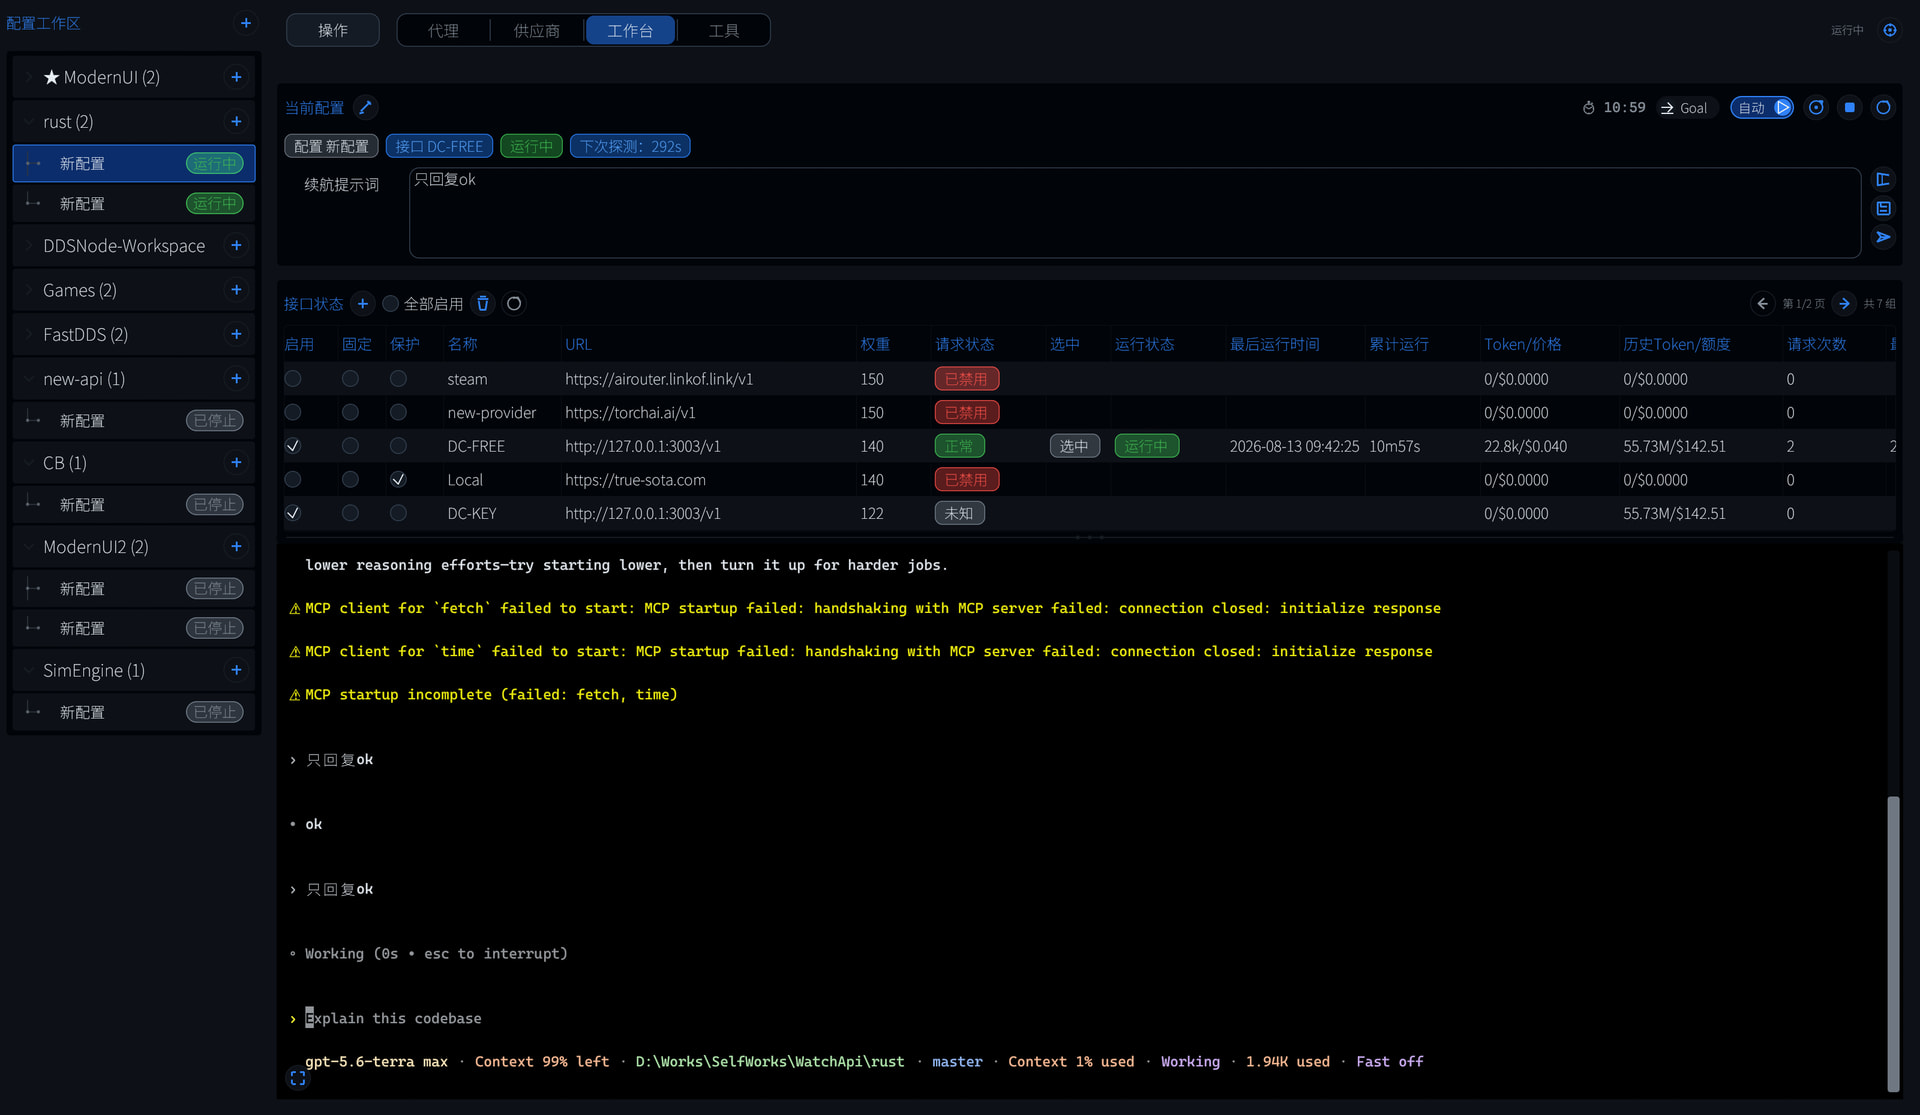Add config under rust (2) group
The width and height of the screenshot is (1920, 1115).
[236, 121]
